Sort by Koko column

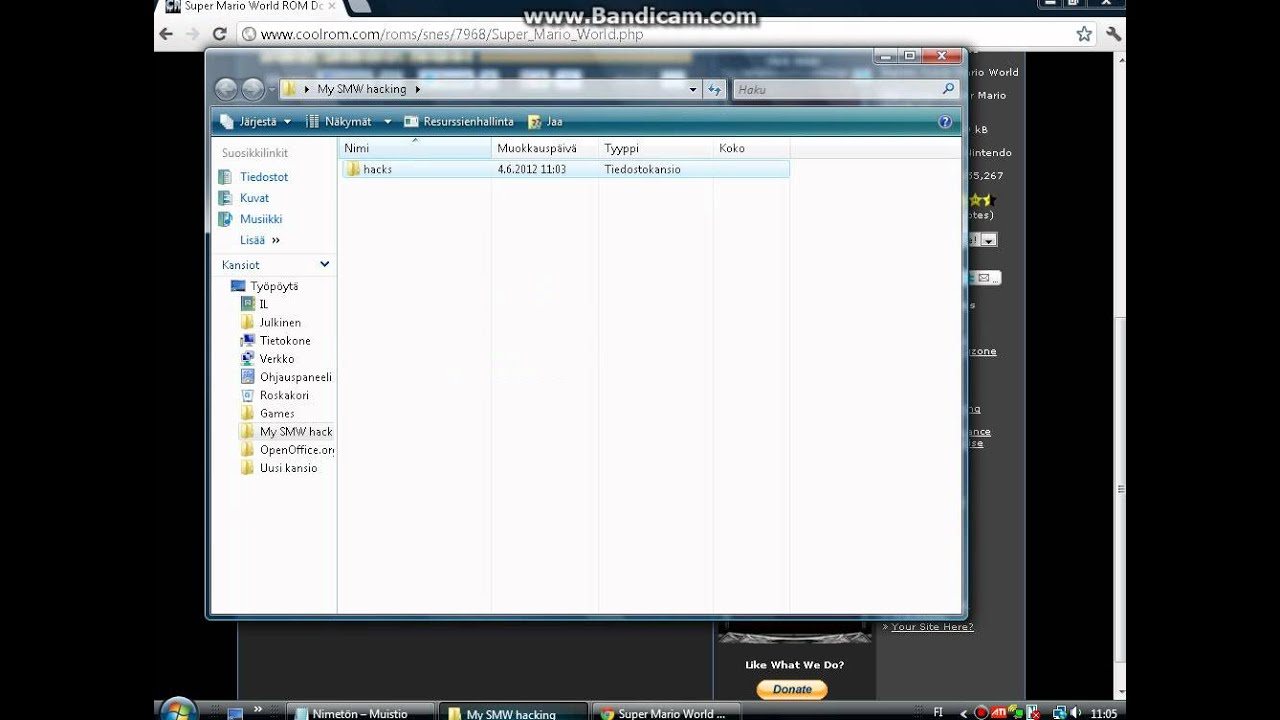[x=751, y=148]
